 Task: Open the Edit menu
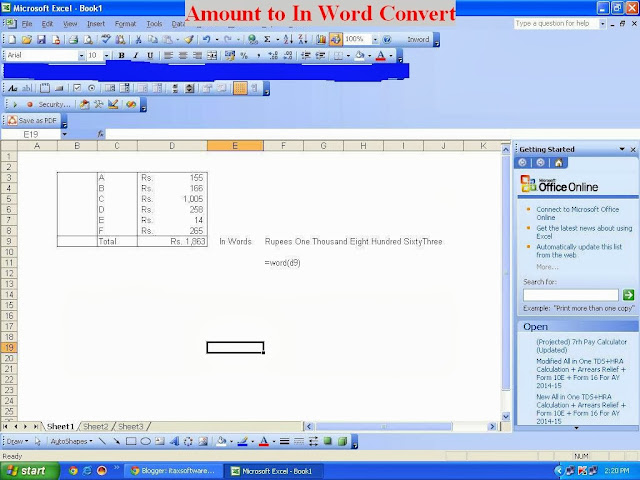[47, 24]
